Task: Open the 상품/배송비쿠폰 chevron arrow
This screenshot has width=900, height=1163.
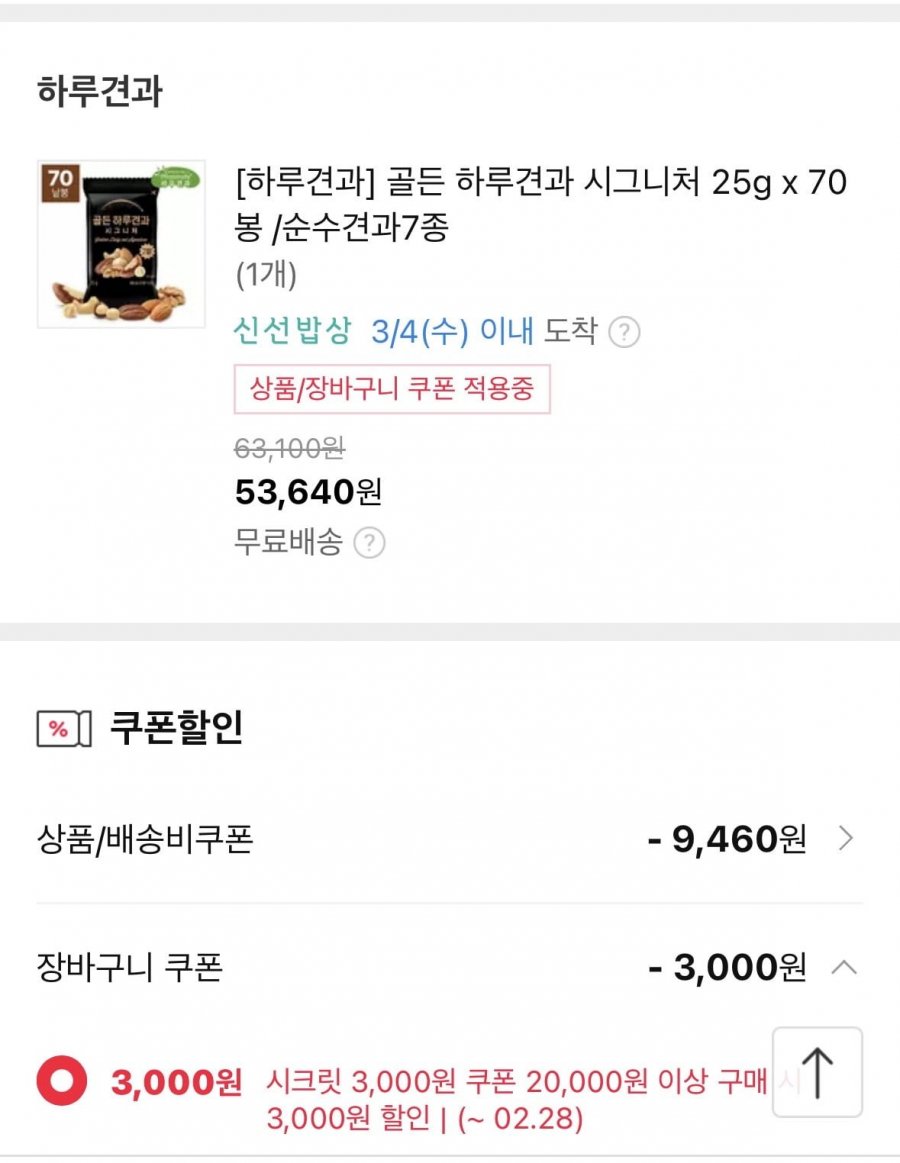Action: tap(845, 838)
